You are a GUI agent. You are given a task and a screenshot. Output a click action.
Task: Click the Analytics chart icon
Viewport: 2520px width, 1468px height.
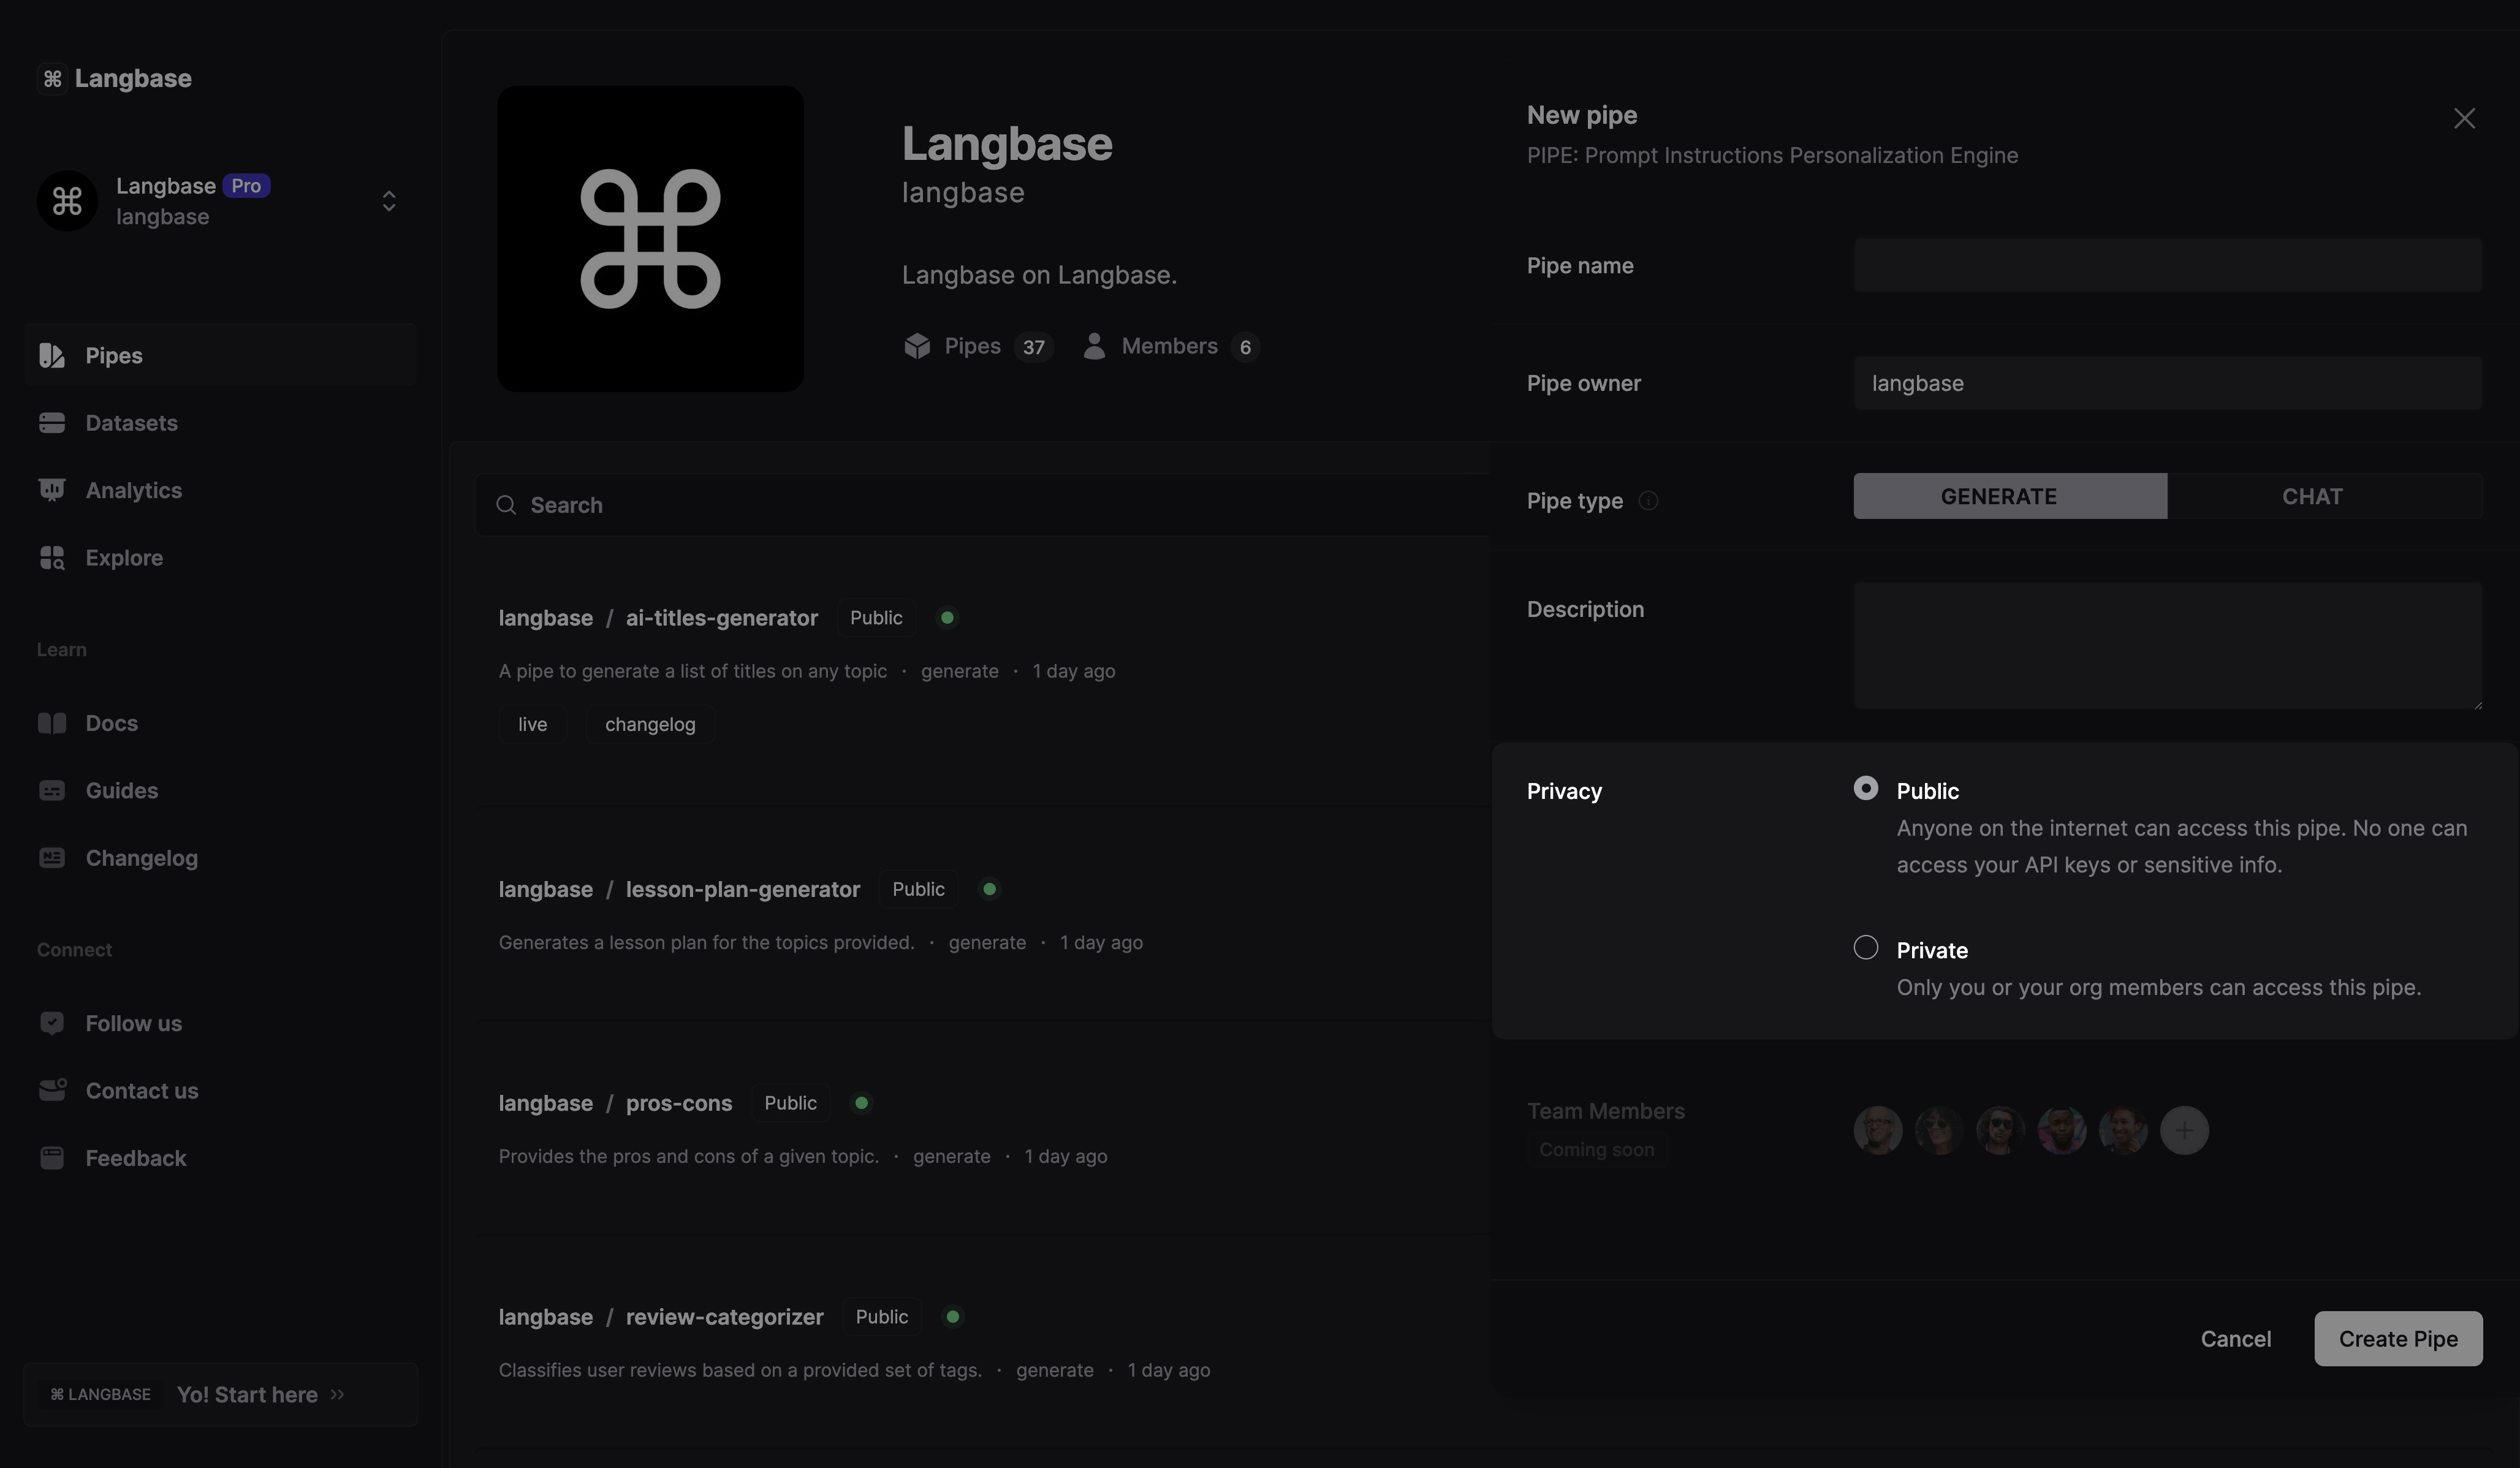52,490
